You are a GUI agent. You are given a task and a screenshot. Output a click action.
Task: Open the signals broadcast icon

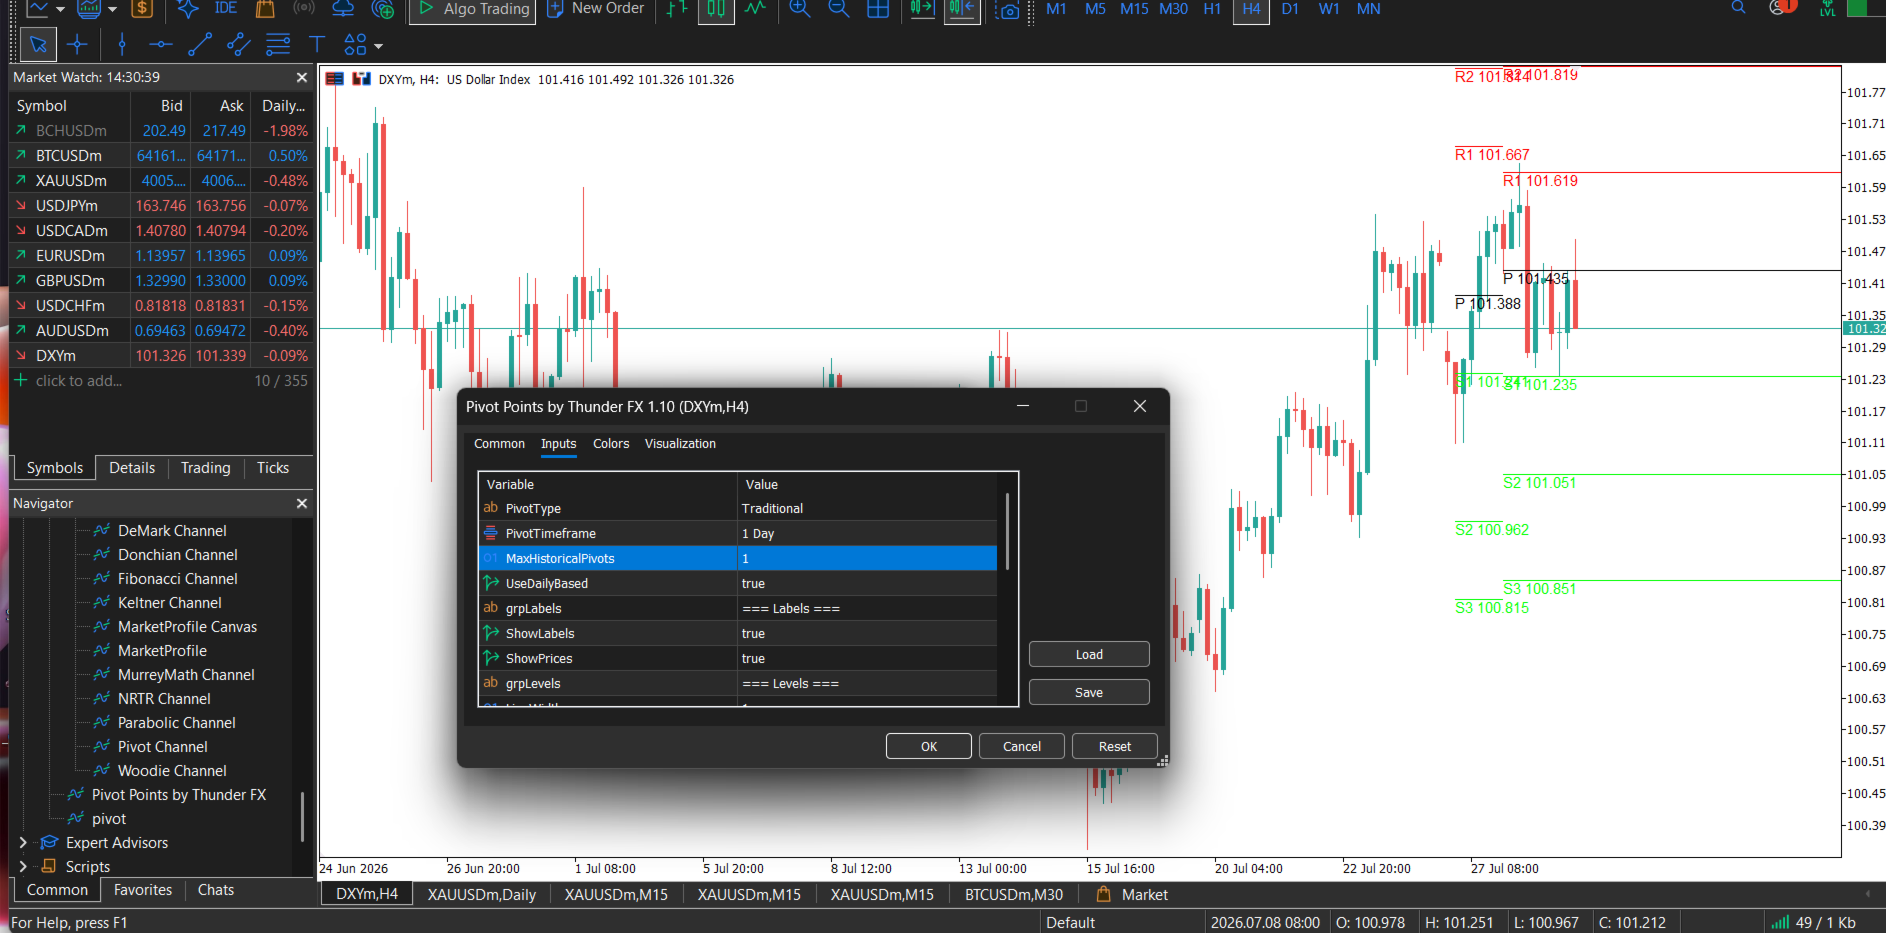[304, 9]
